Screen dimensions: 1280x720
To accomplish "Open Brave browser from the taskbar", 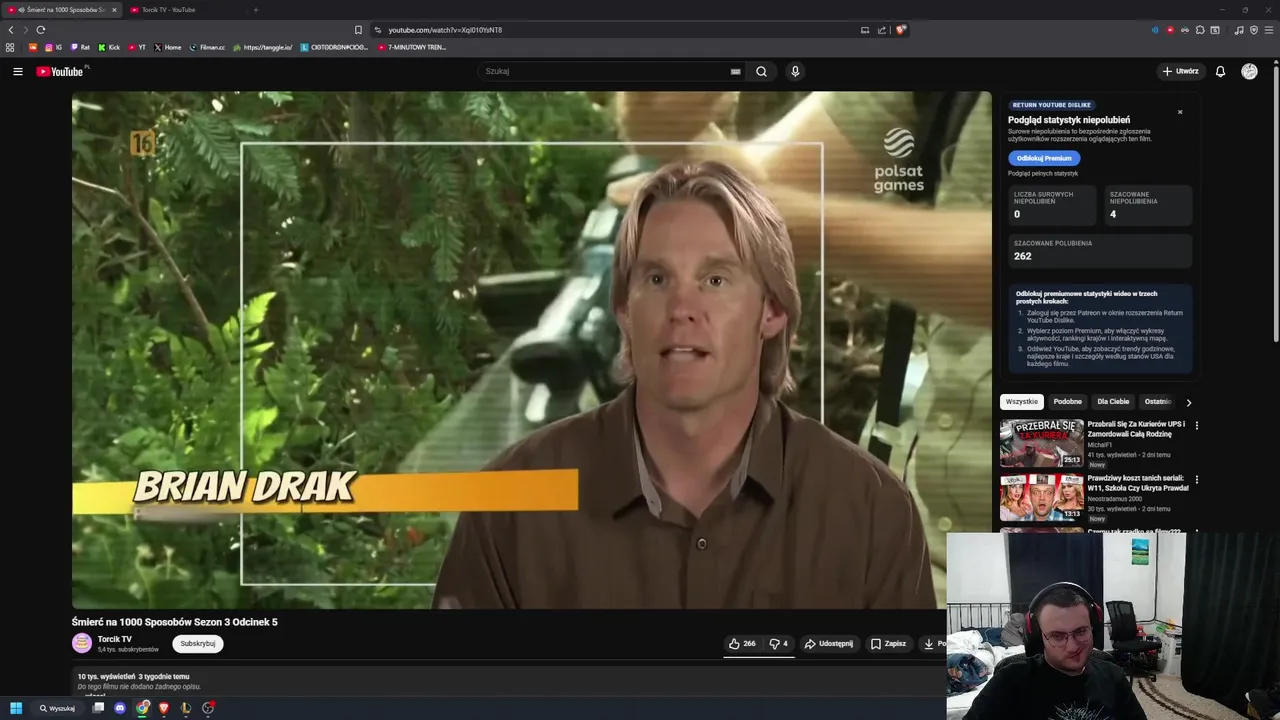I will [x=164, y=708].
